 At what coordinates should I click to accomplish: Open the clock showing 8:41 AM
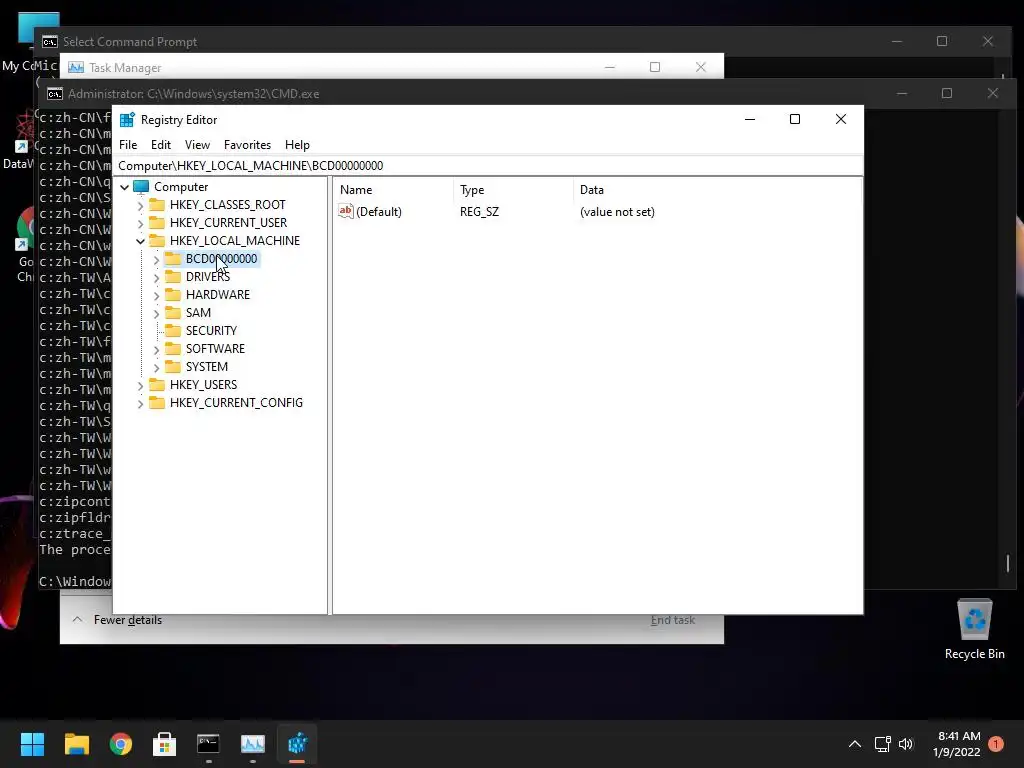(957, 744)
